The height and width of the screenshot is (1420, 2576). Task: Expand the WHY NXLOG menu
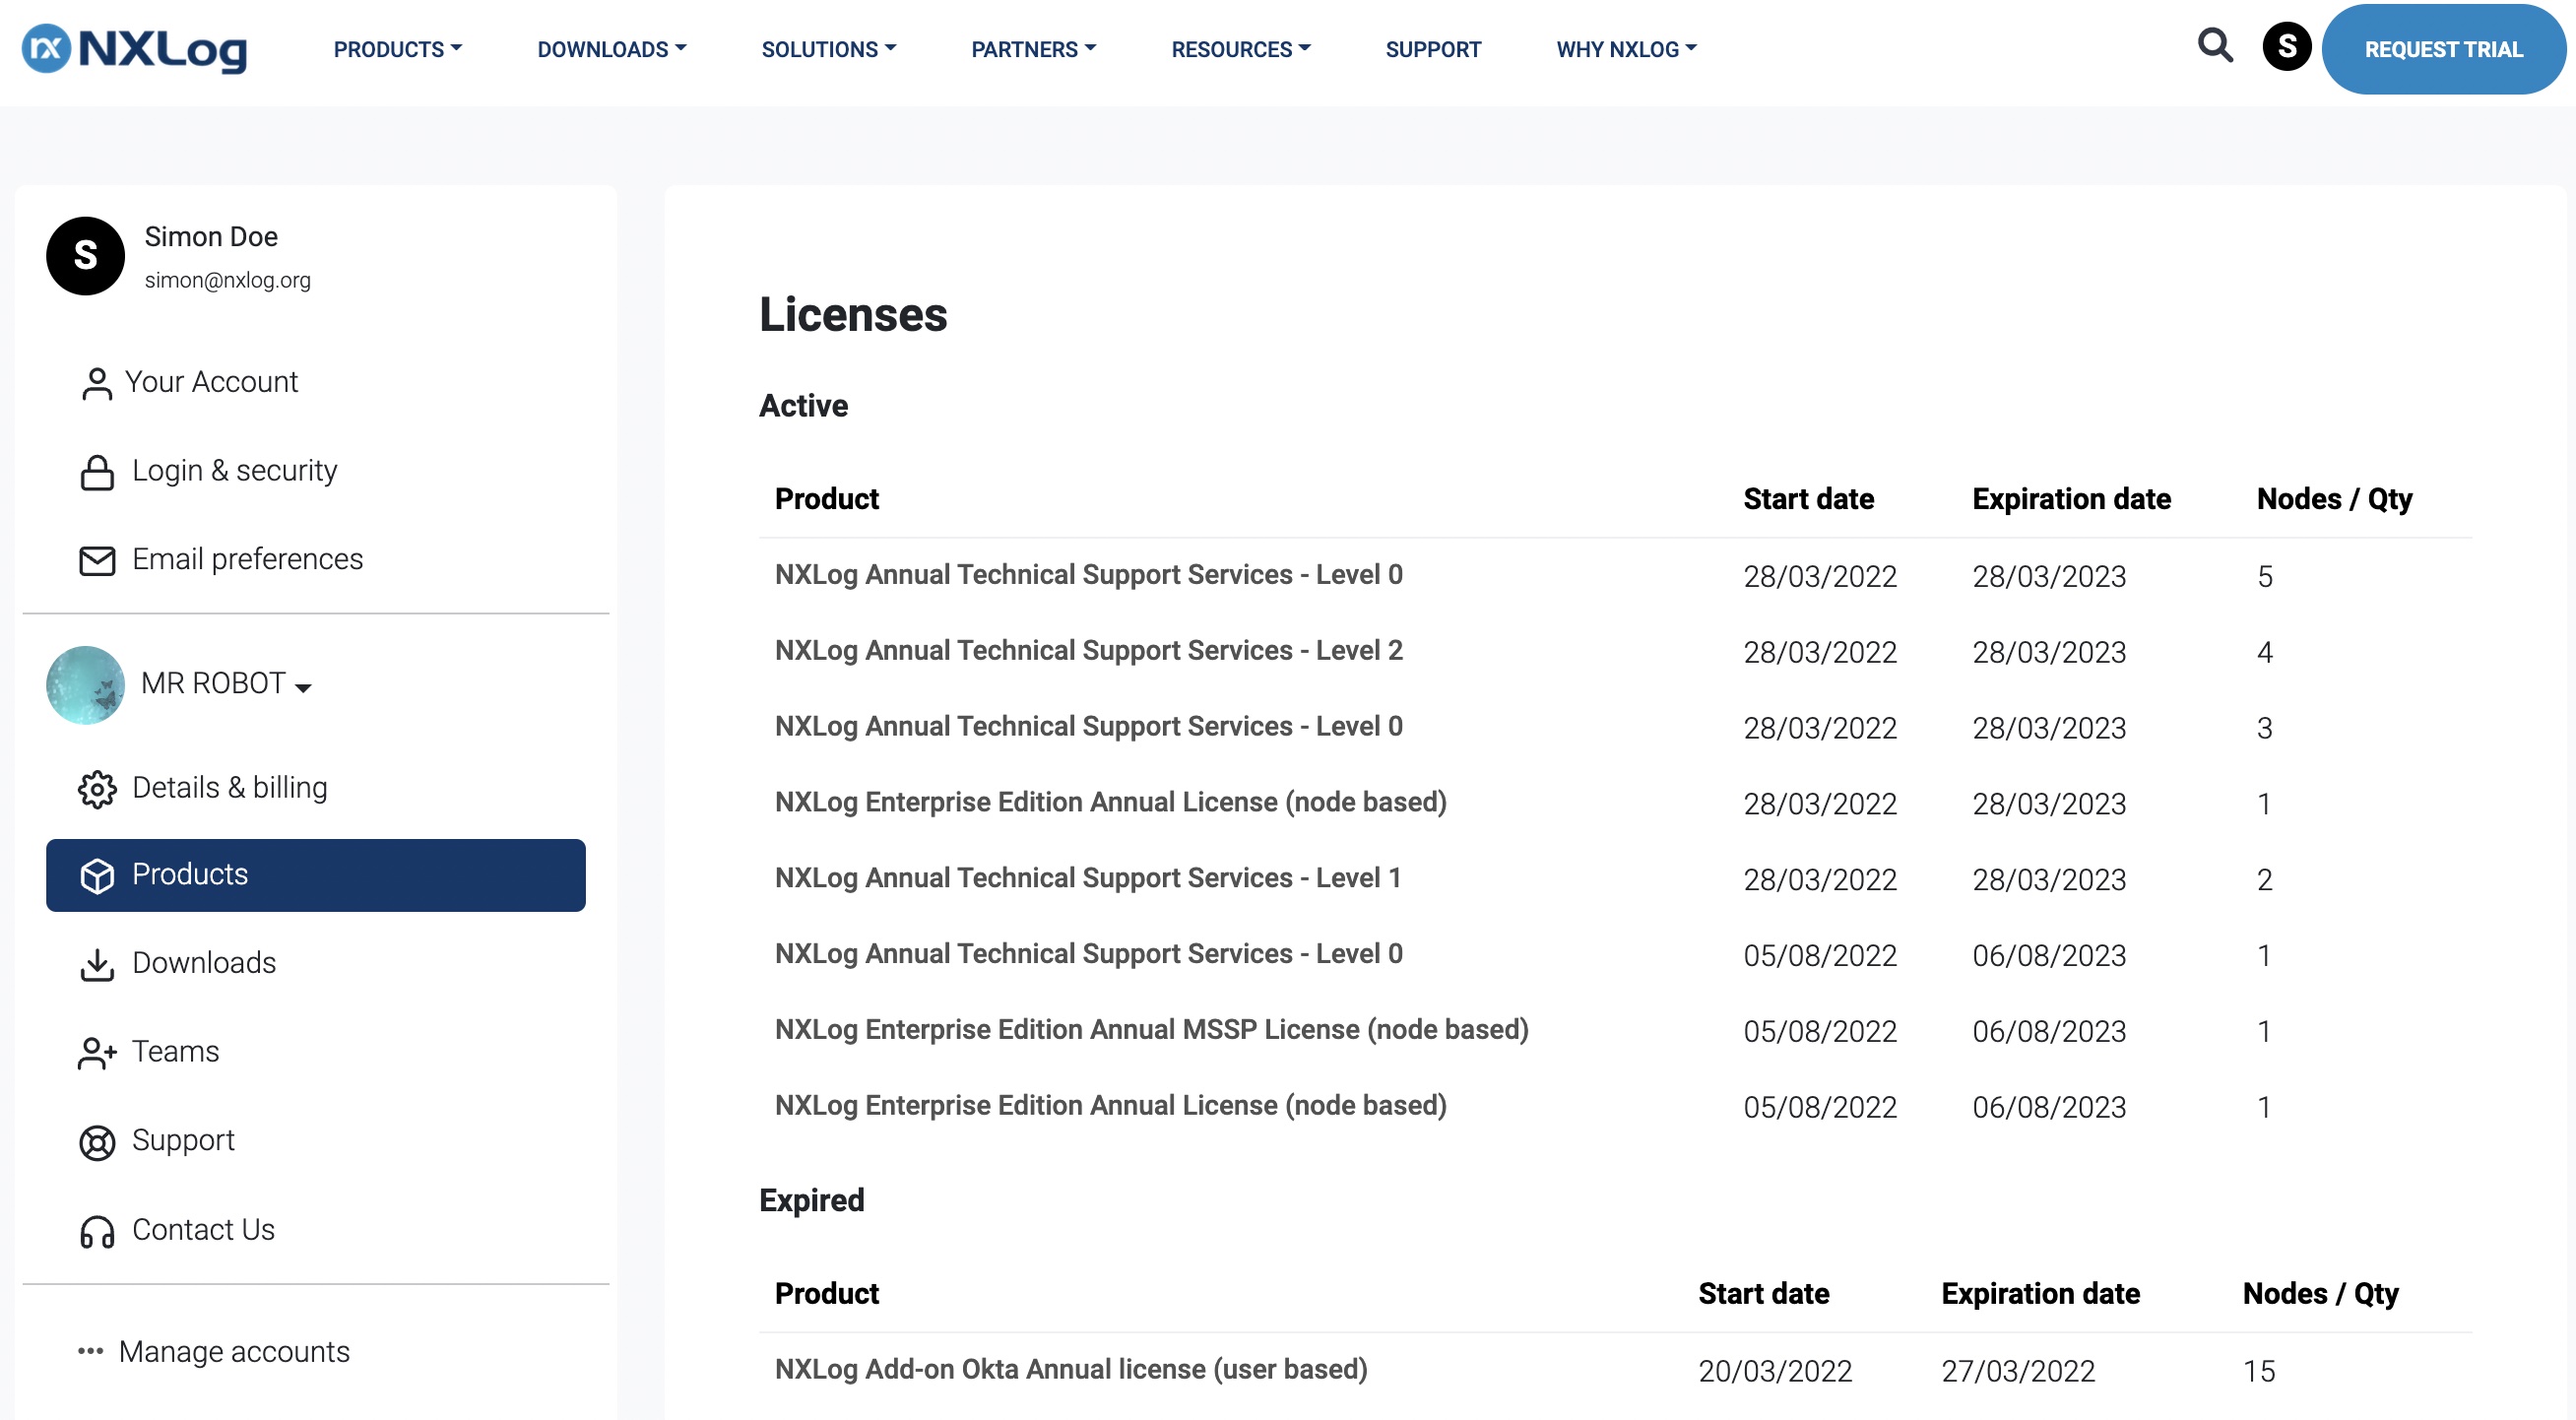coord(1627,49)
